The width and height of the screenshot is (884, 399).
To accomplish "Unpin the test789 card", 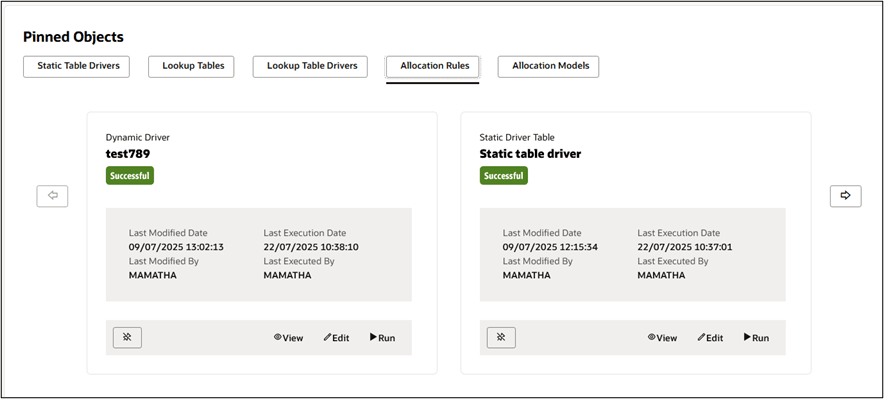I will [127, 338].
